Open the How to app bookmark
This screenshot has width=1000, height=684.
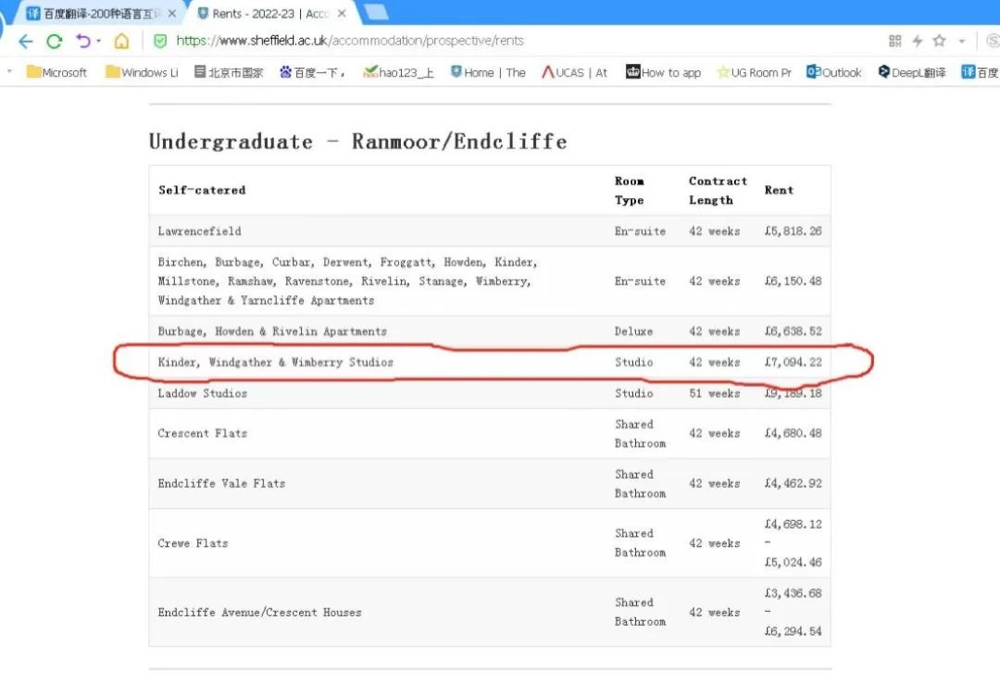pos(663,73)
